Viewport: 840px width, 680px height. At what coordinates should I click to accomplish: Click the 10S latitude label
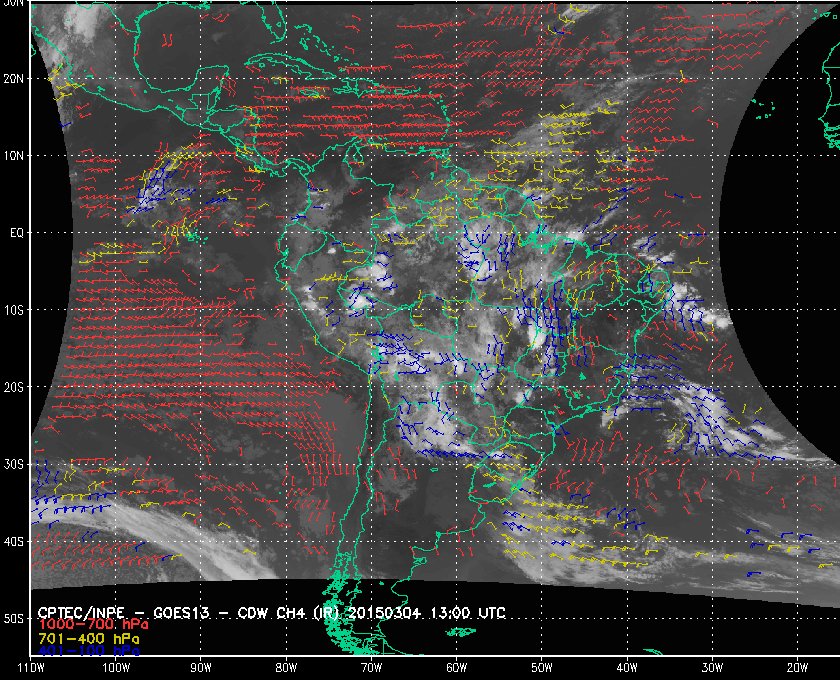13,310
